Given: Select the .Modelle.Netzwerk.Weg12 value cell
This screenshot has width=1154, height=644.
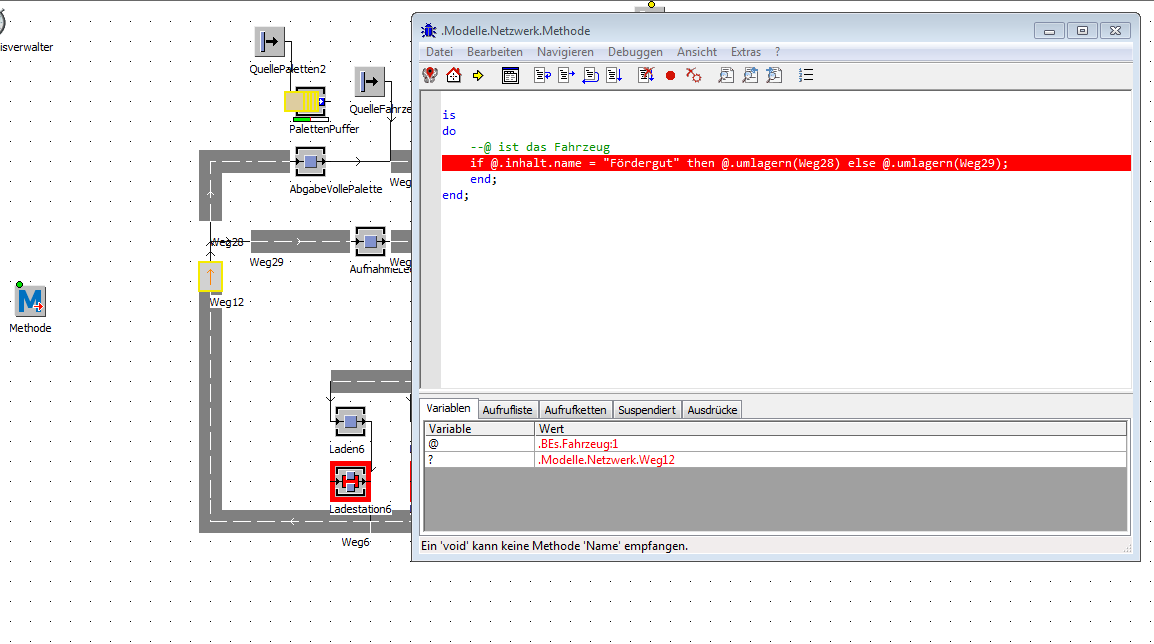Looking at the screenshot, I should (831, 459).
